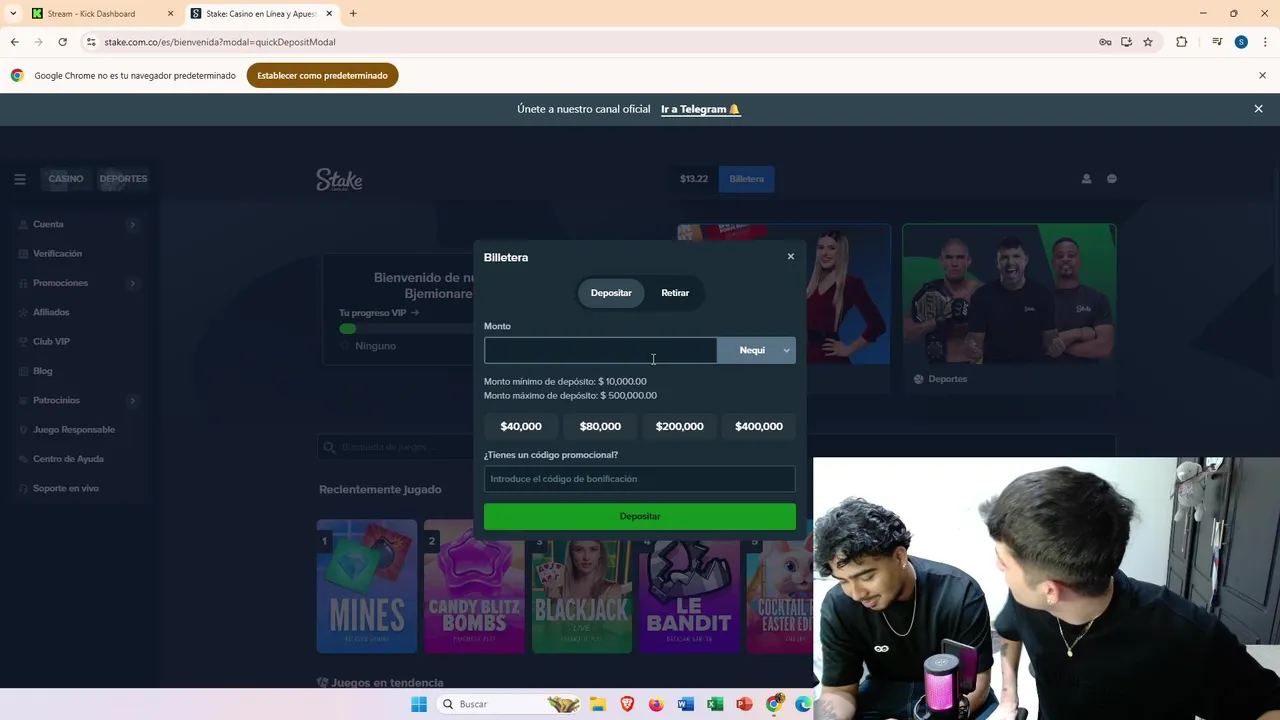Select the CASINO tab
This screenshot has height=720, width=1280.
(66, 179)
